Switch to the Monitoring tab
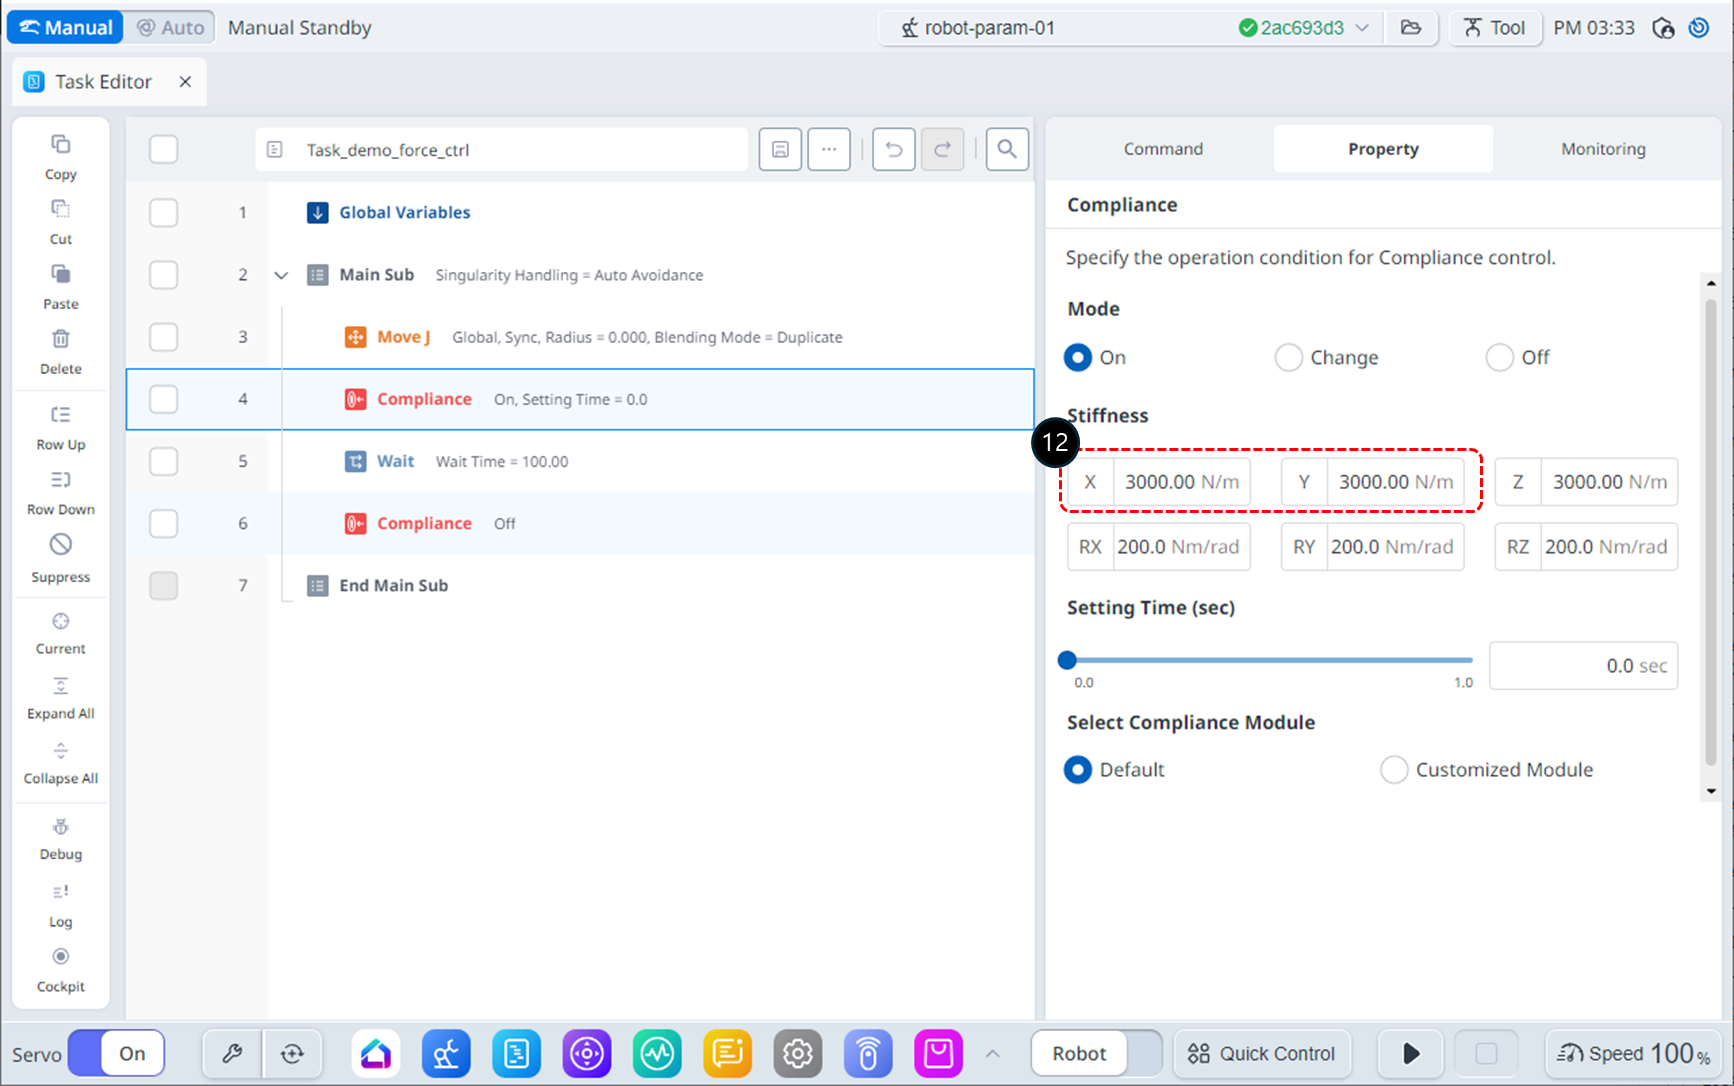Screen dimensions: 1734x1086 [1602, 148]
